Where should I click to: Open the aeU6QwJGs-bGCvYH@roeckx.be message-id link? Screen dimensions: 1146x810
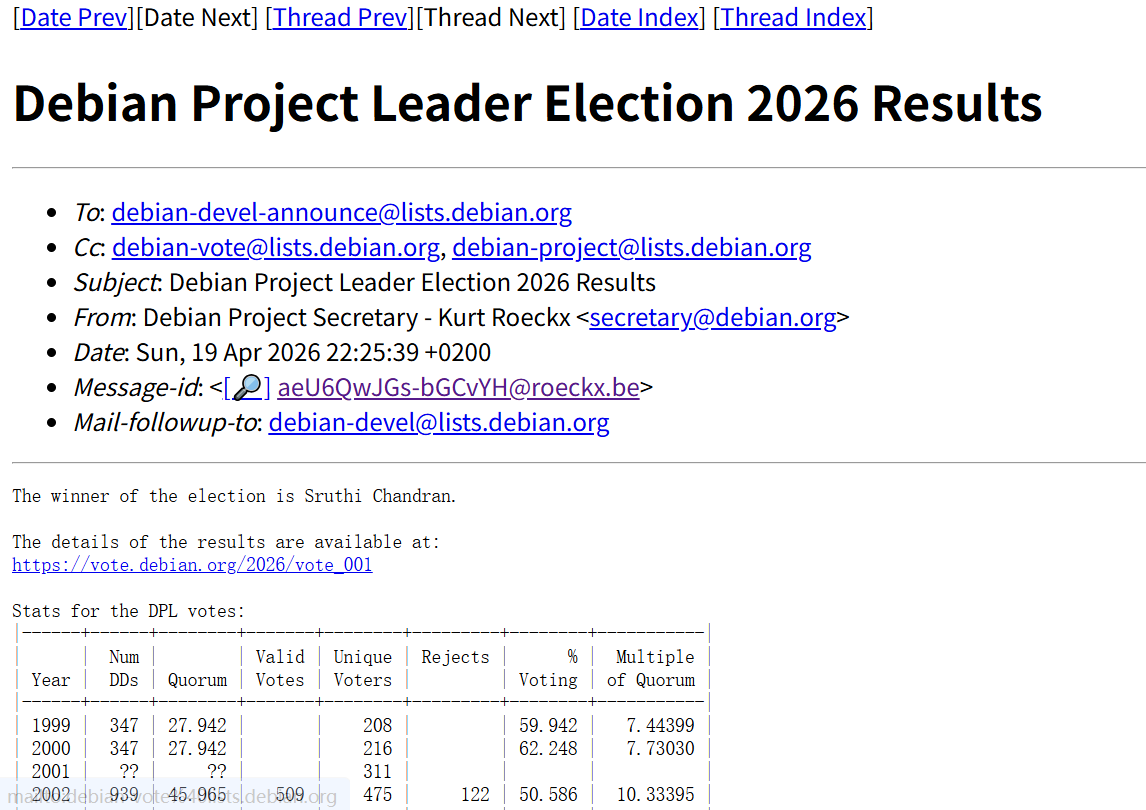(x=458, y=388)
